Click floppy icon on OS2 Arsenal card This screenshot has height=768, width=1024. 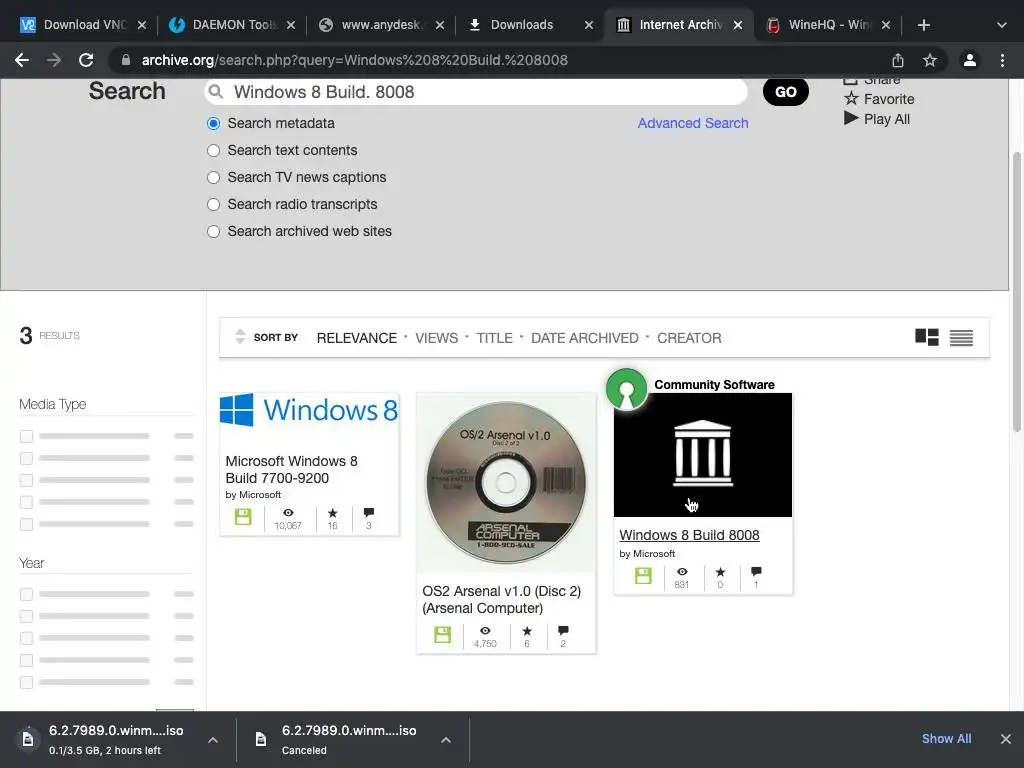[443, 635]
